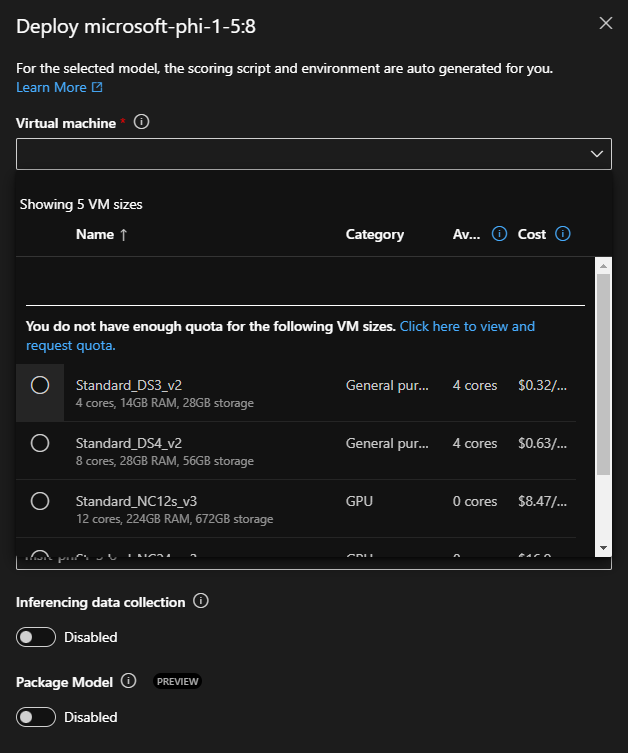
Task: Click the Standard_DS3_v2 name text
Action: (x=129, y=385)
